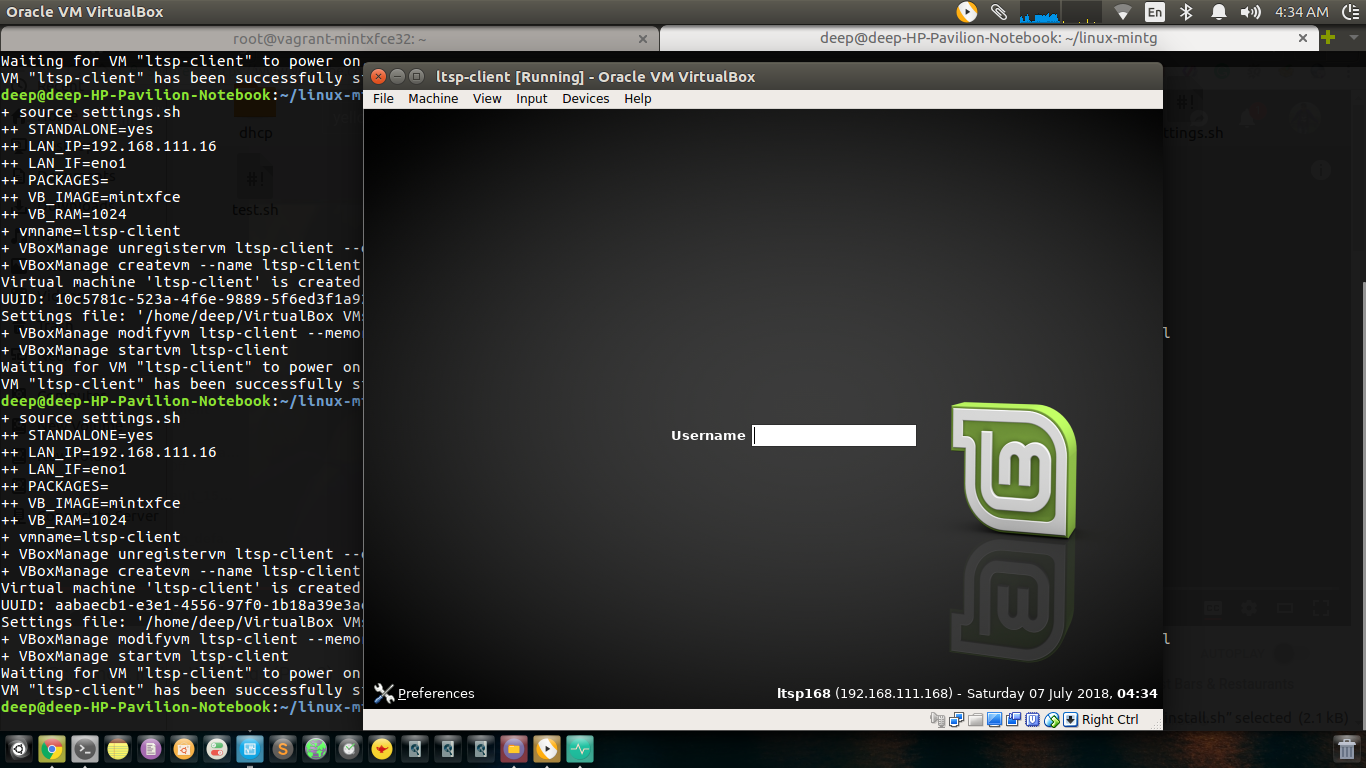Viewport: 1366px width, 768px height.
Task: Click the video capture status icon
Action: click(1013, 719)
